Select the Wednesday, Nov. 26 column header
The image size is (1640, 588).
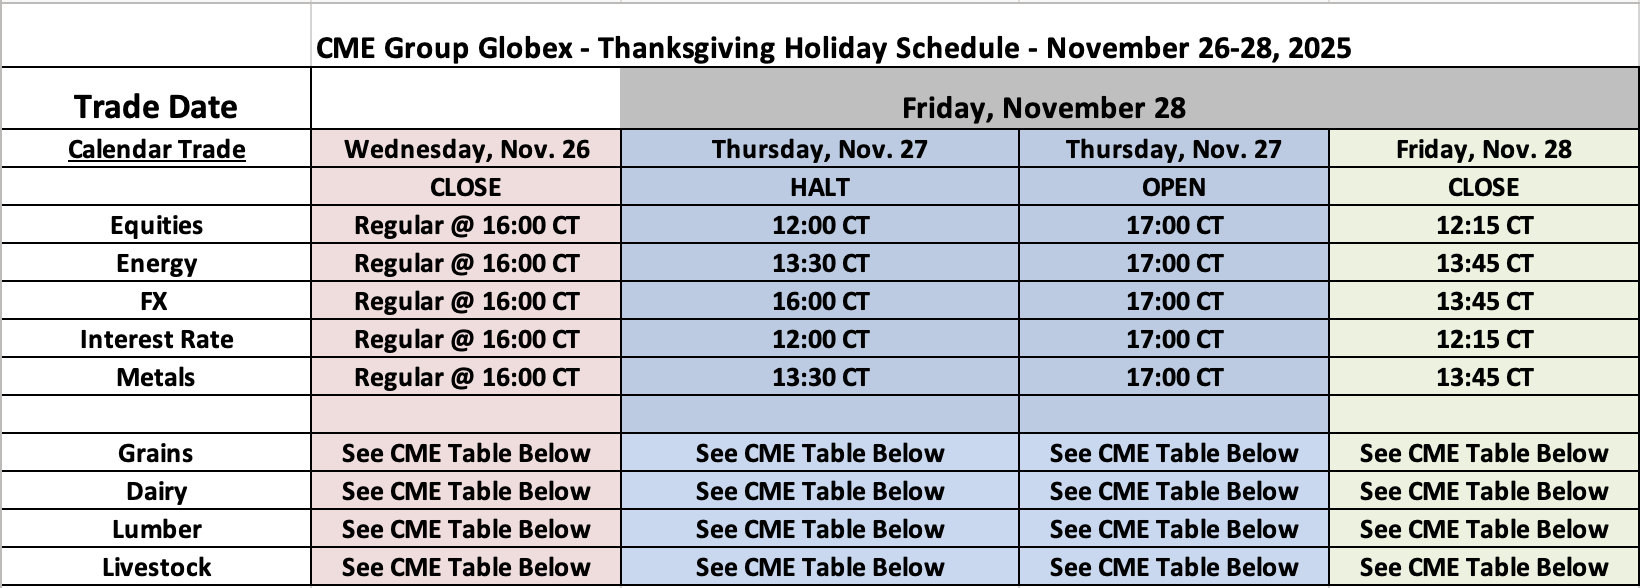[x=466, y=149]
